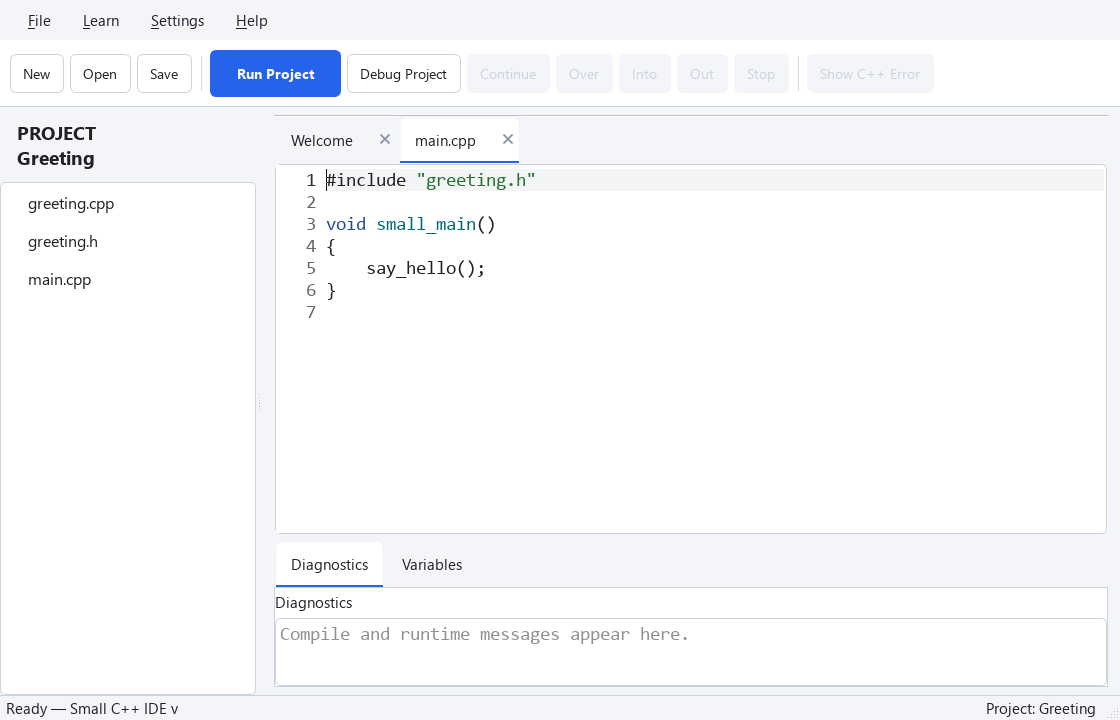
Task: Open the File menu
Action: 39,21
